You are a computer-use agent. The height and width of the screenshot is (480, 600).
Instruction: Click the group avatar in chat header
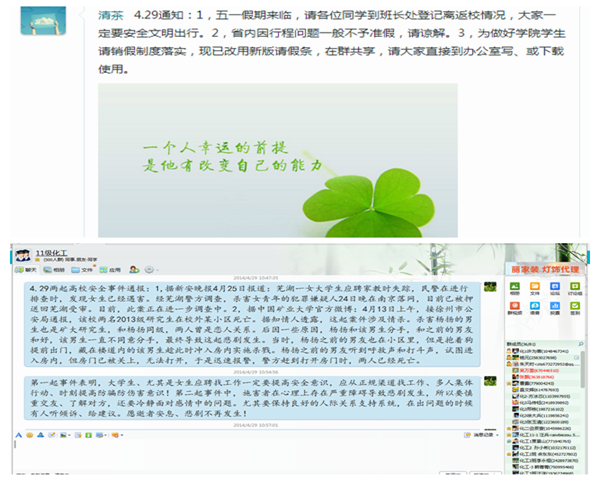pyautogui.click(x=21, y=251)
